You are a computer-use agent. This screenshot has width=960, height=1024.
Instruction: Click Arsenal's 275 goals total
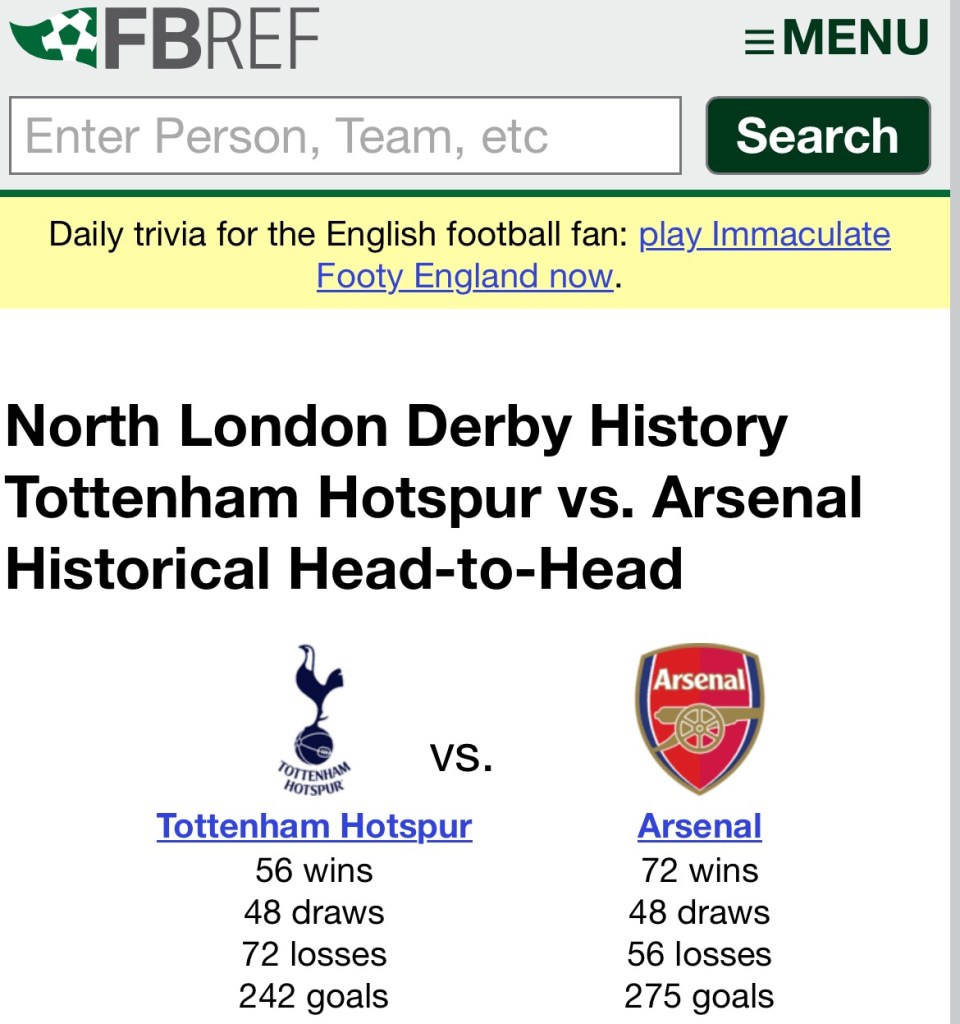[x=699, y=996]
